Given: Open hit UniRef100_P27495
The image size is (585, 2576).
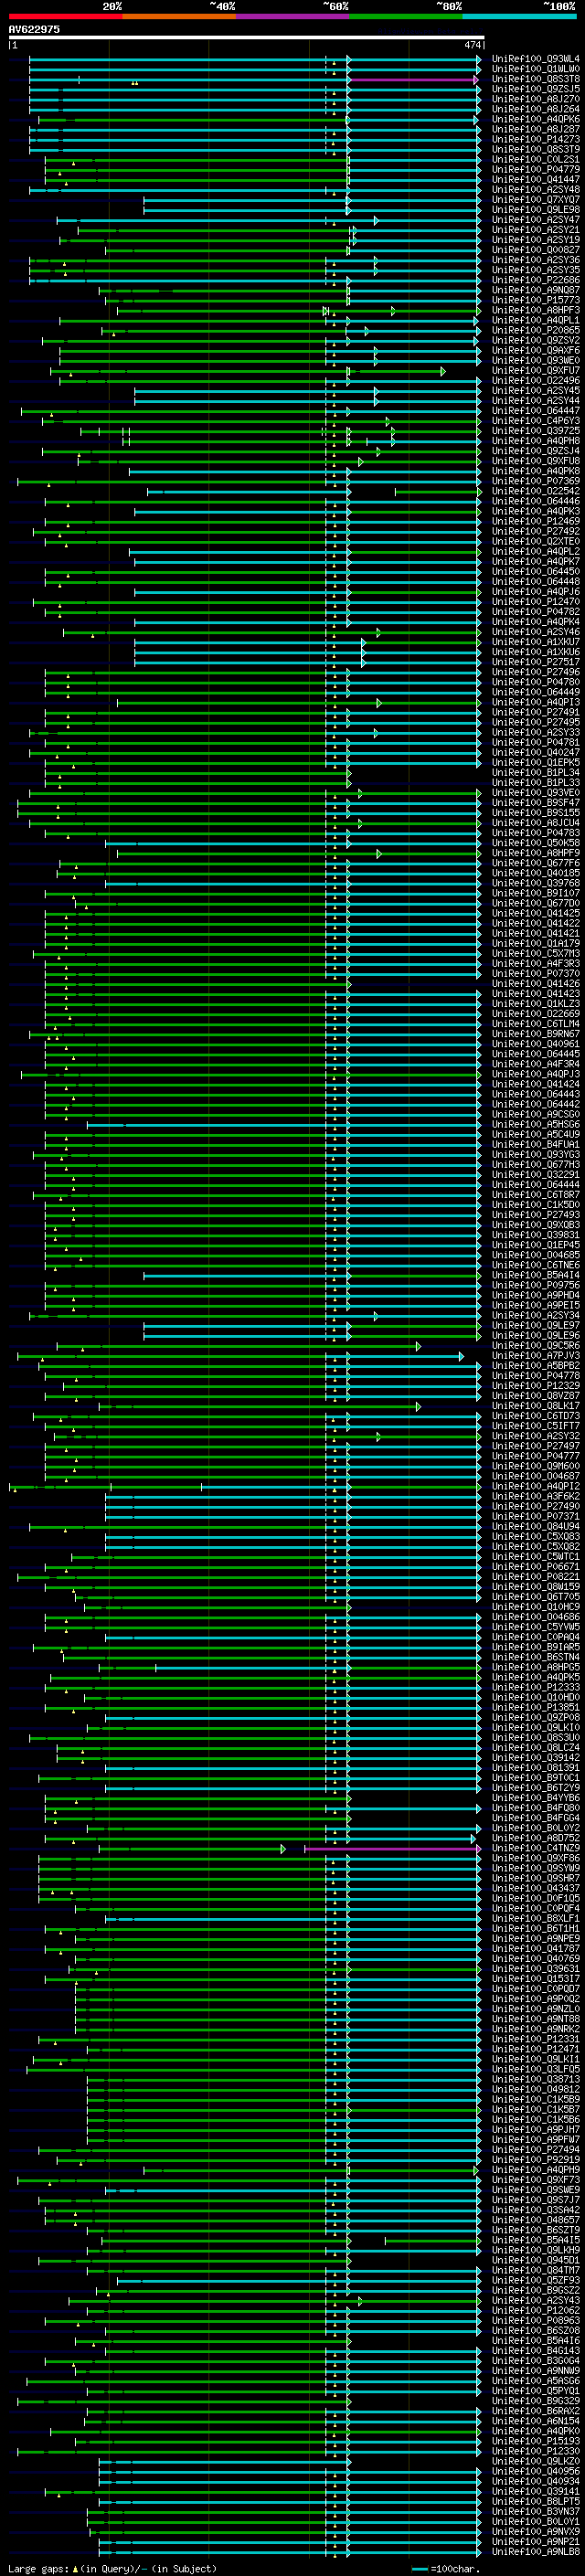Looking at the screenshot, I should coord(536,722).
